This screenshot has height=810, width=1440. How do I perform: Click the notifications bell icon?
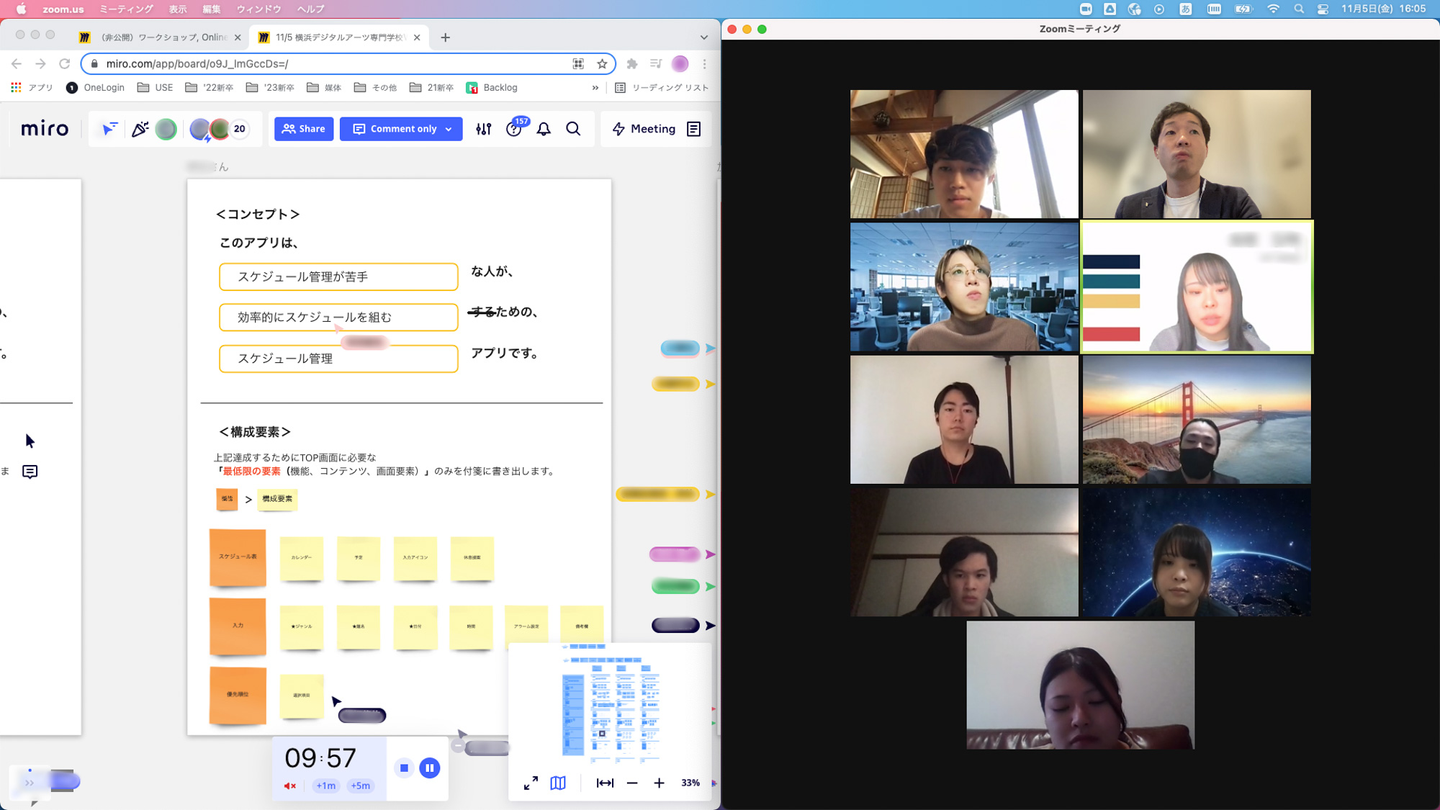pos(544,129)
